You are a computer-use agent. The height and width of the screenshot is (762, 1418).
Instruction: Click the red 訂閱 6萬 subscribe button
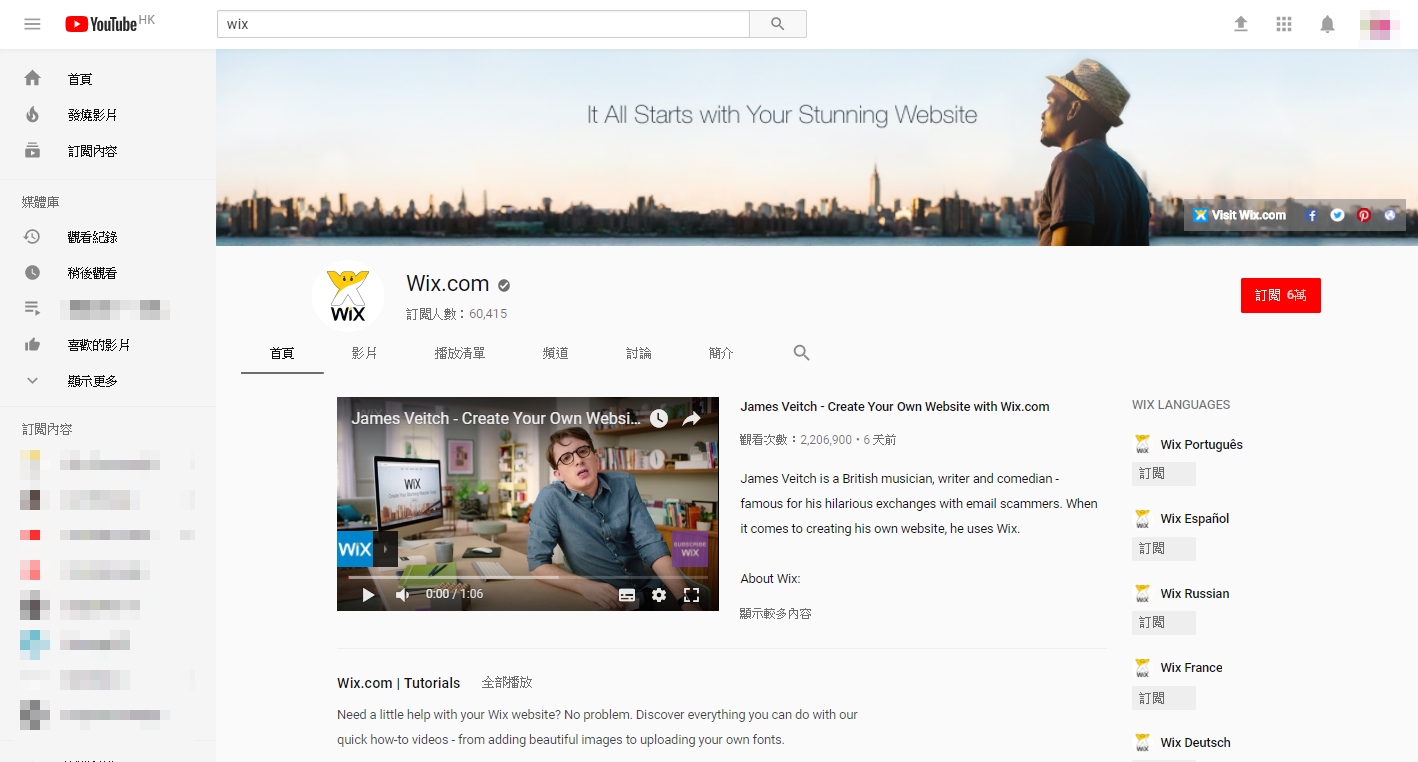(1281, 295)
